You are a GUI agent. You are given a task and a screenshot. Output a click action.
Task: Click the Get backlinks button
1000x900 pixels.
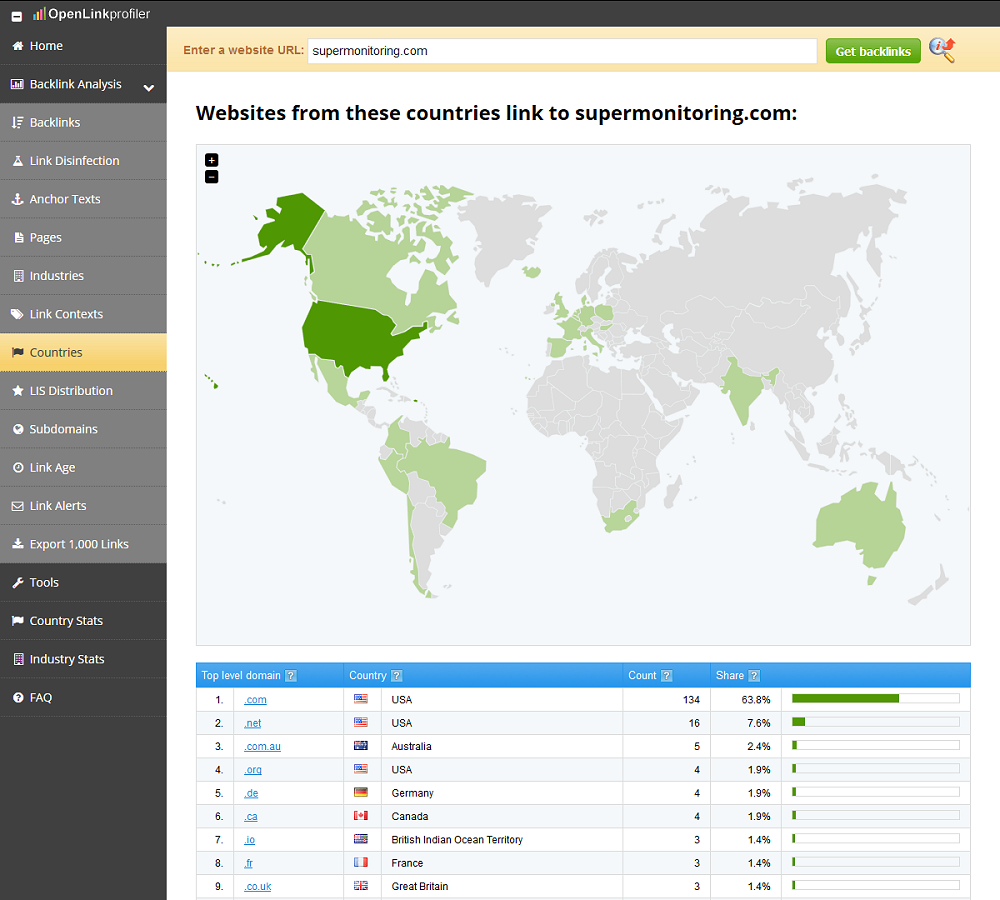tap(873, 51)
